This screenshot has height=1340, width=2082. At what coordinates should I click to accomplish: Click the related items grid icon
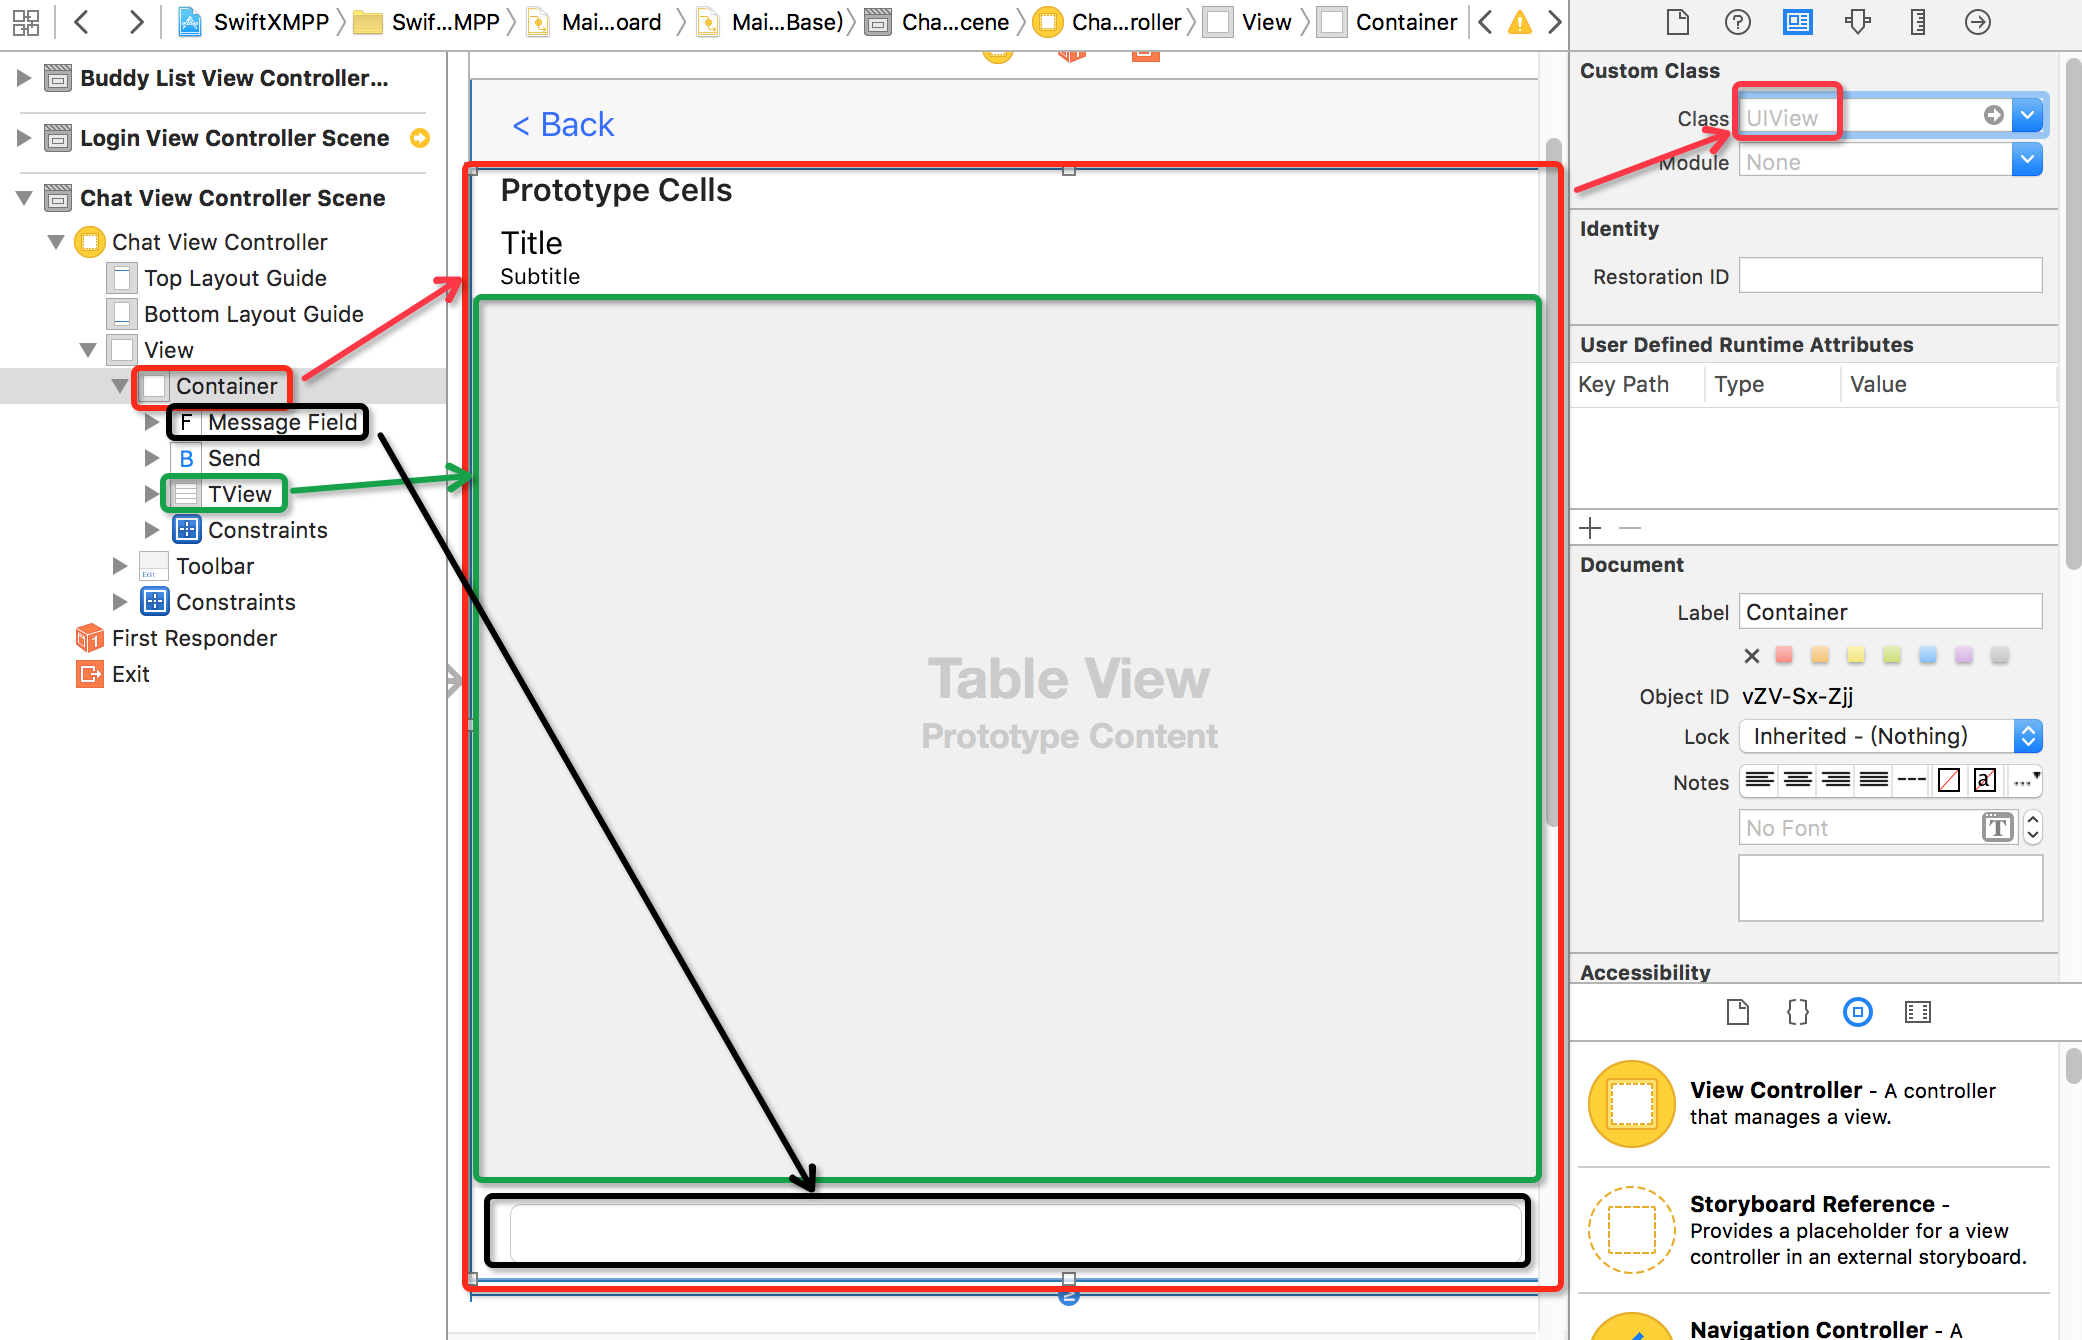coord(26,22)
